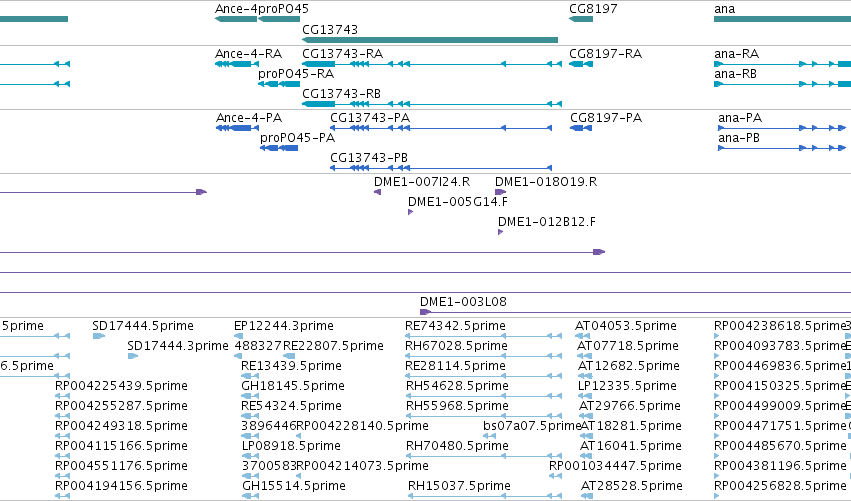
Task: Click the RE22807.5prime EST label
Action: 333,346
